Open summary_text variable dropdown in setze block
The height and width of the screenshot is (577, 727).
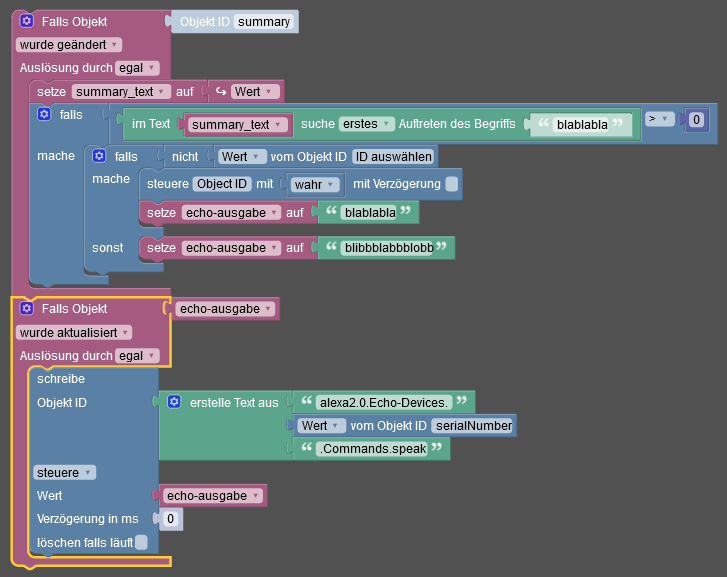121,92
